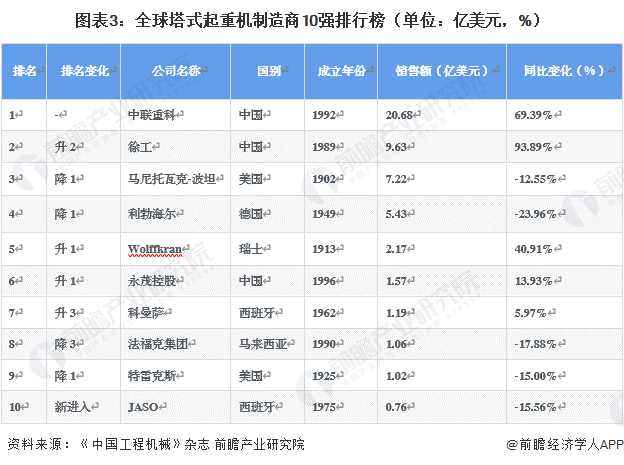624x465 pixels.
Task: Click the founding year '1992'
Action: [324, 115]
